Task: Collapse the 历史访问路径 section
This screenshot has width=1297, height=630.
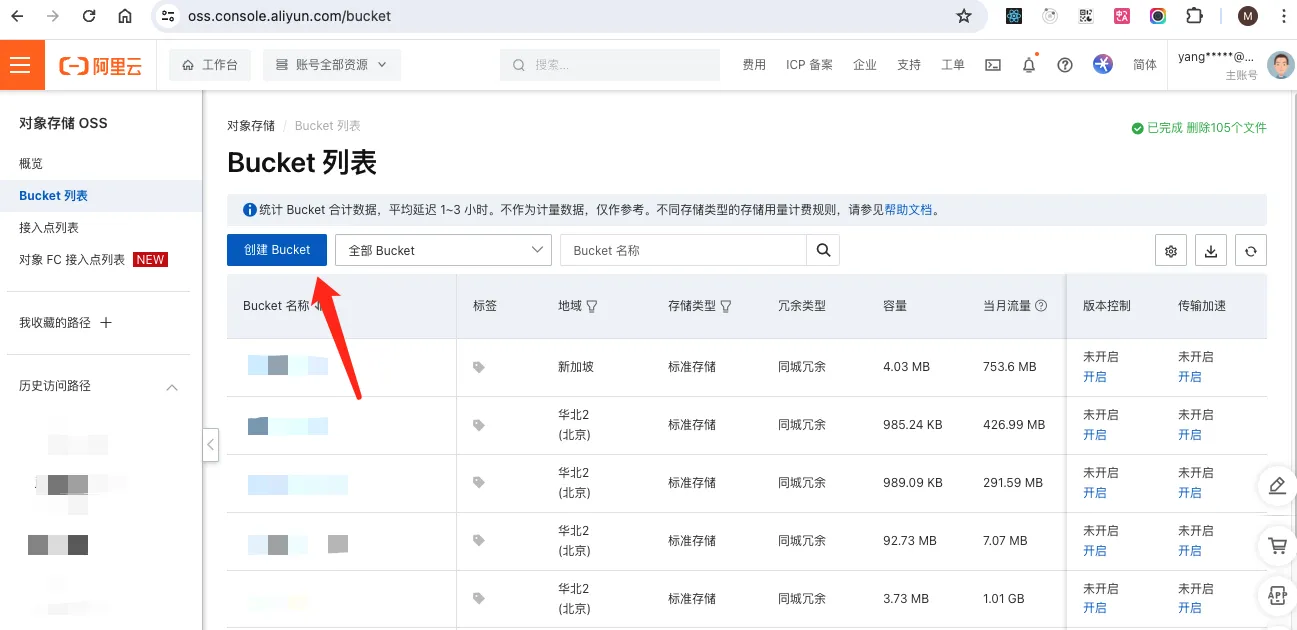Action: tap(171, 387)
